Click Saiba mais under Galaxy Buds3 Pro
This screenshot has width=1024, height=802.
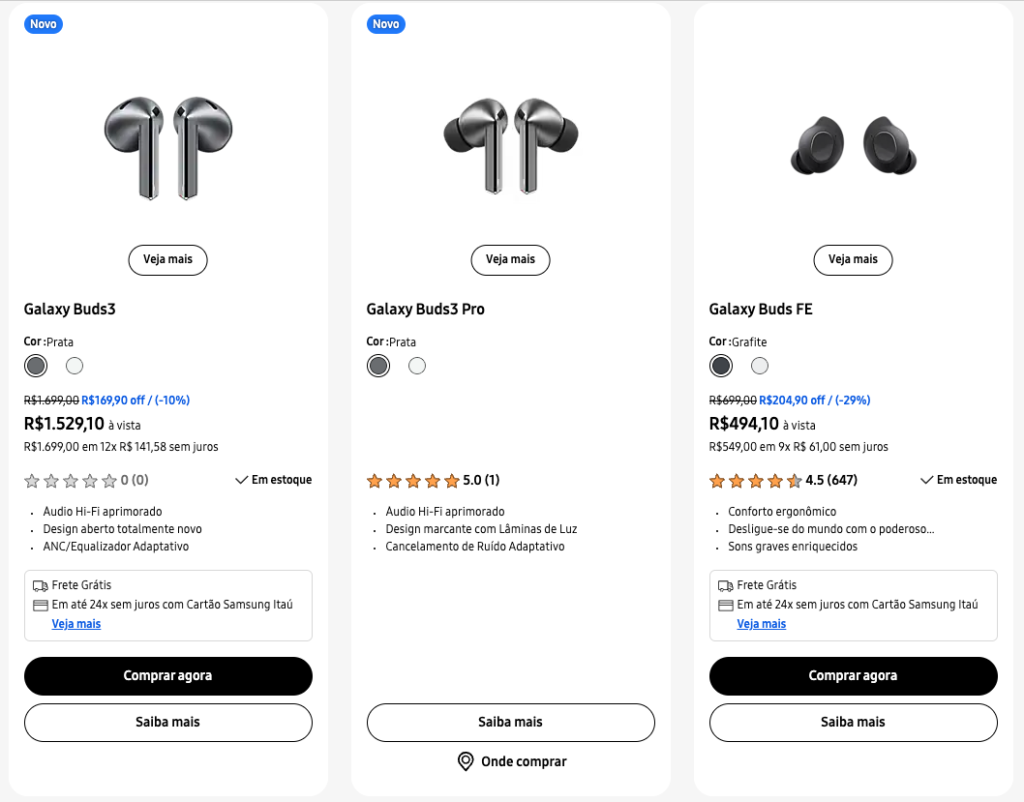click(510, 721)
